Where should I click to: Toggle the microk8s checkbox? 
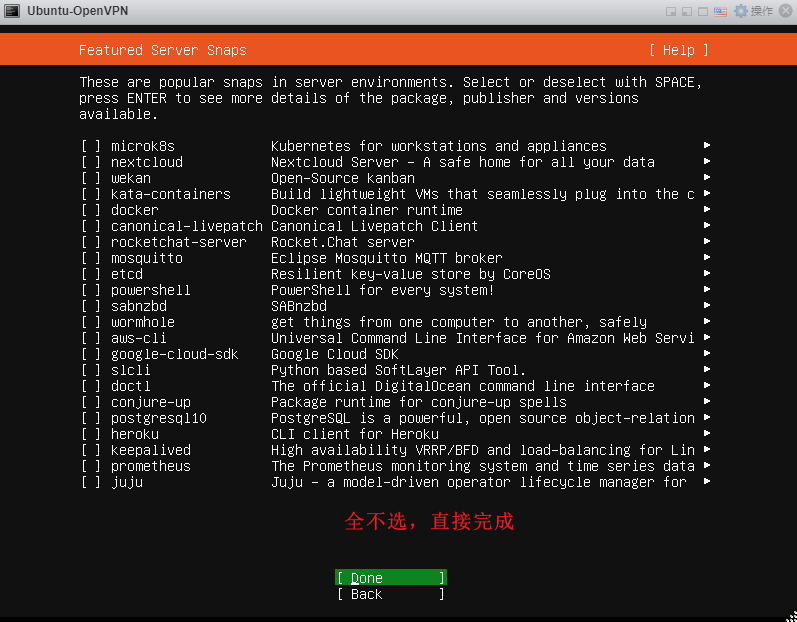[91, 146]
